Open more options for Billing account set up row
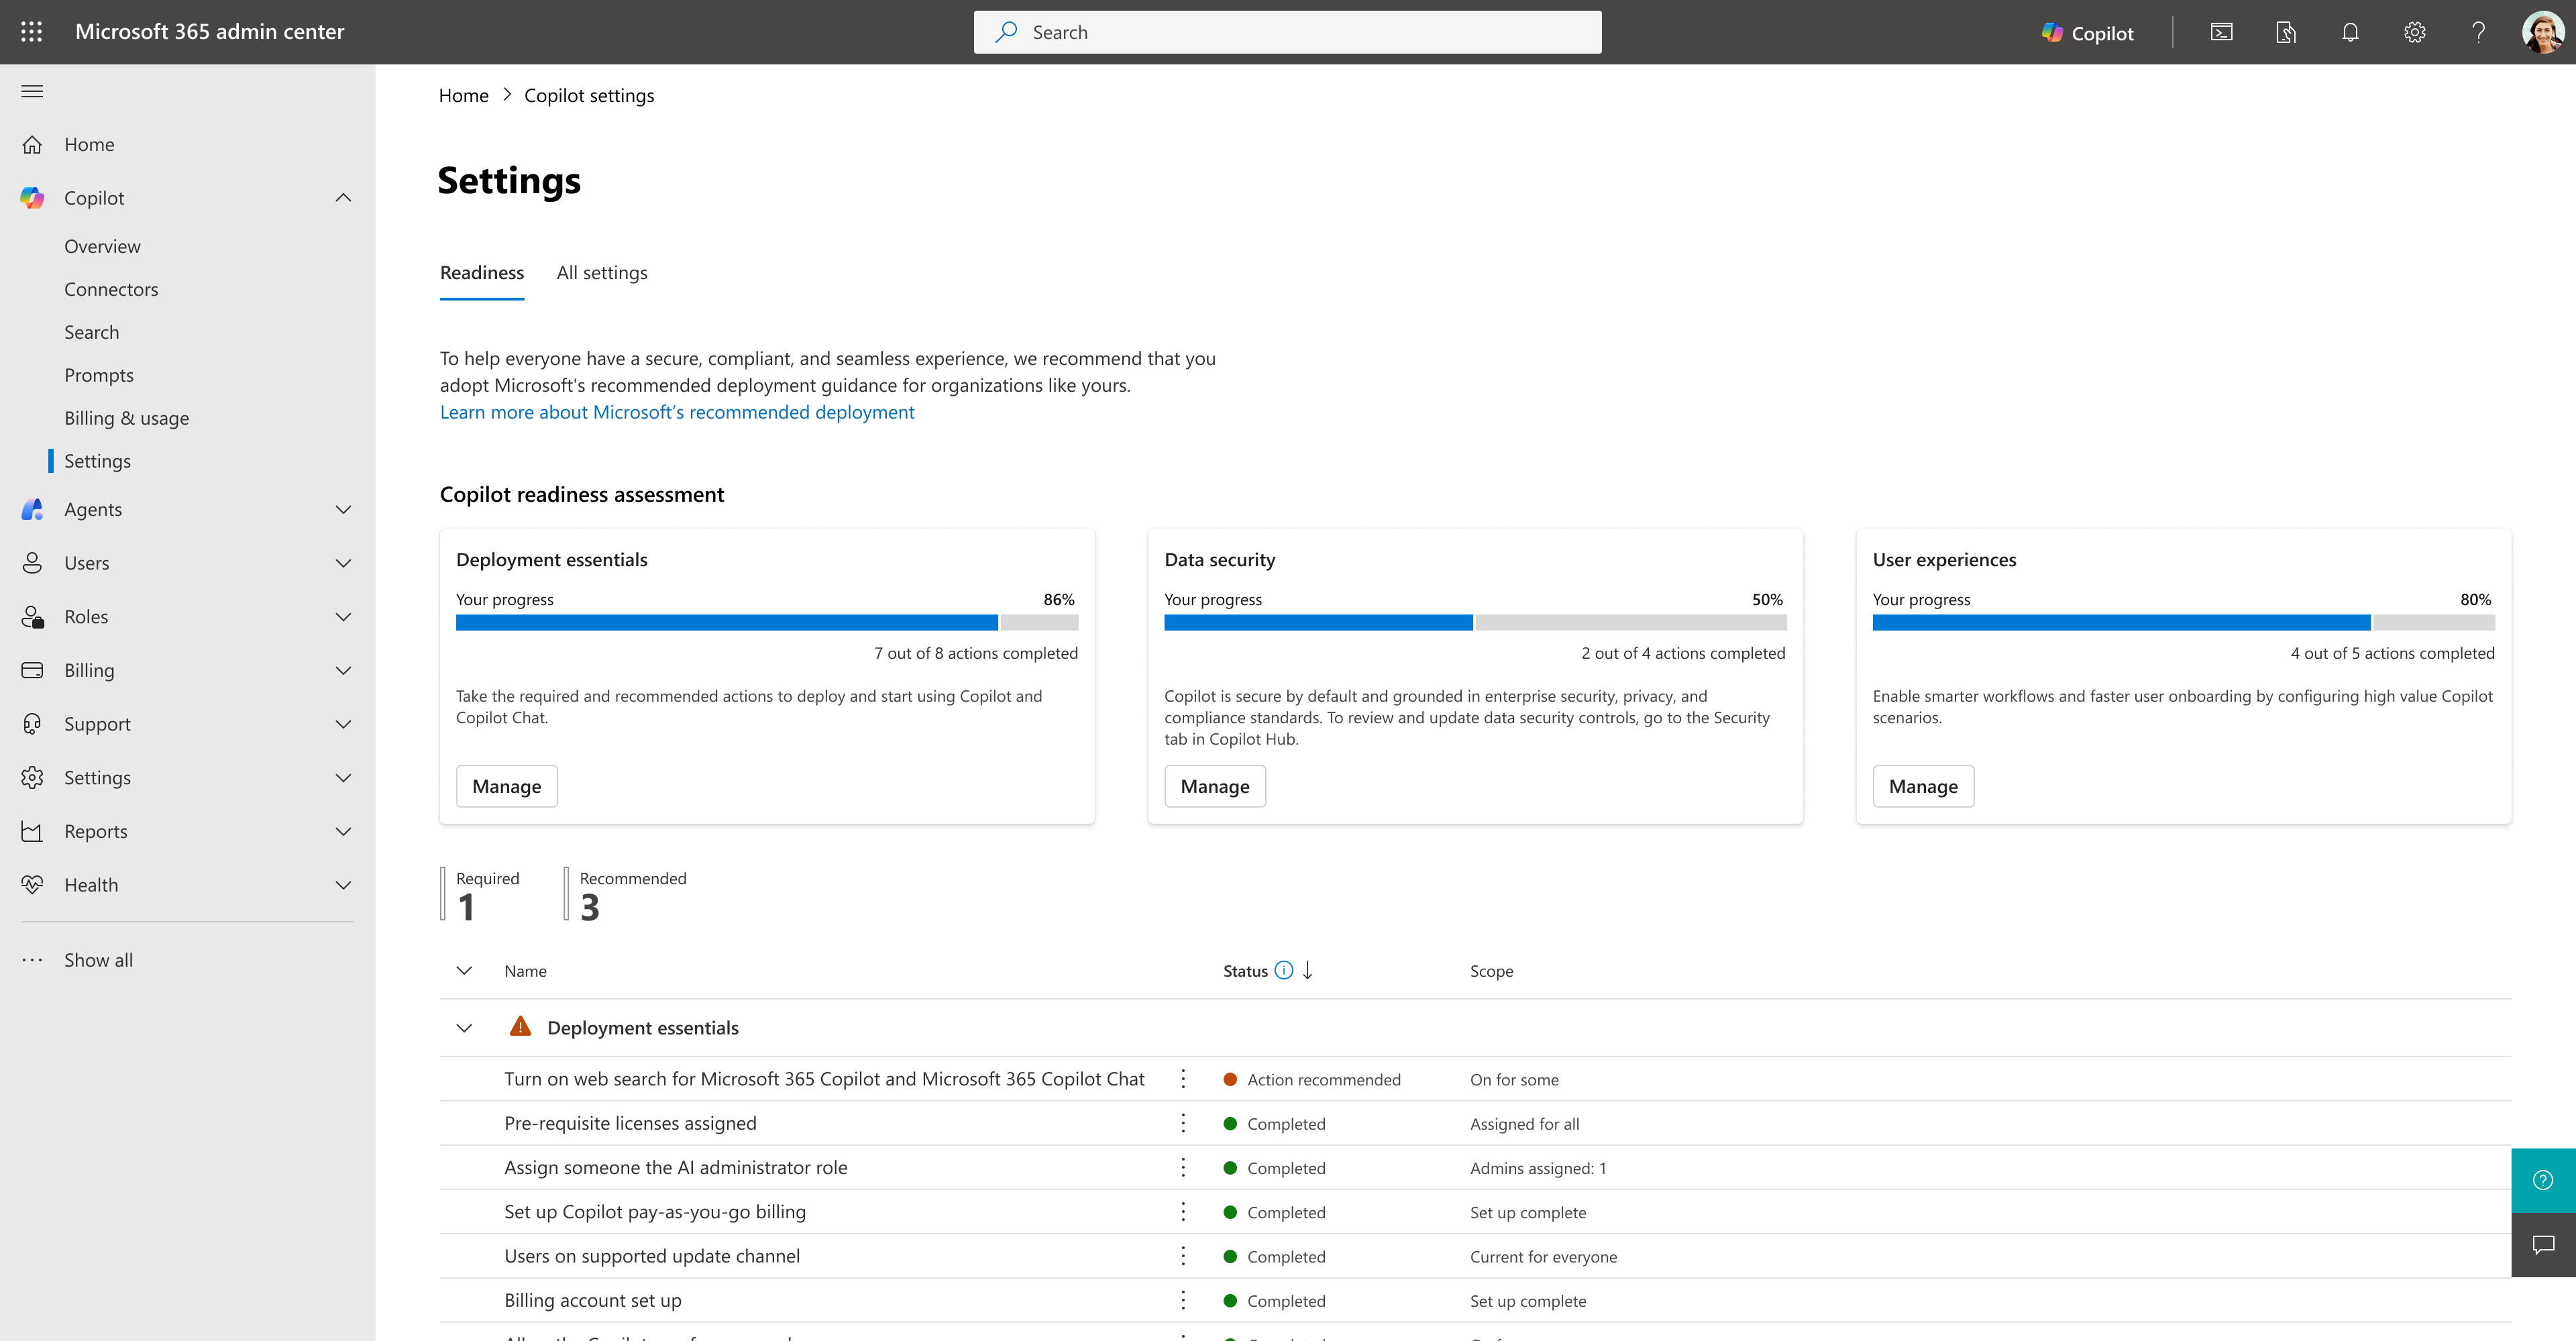Viewport: 2576px width, 1341px height. pyautogui.click(x=1183, y=1300)
